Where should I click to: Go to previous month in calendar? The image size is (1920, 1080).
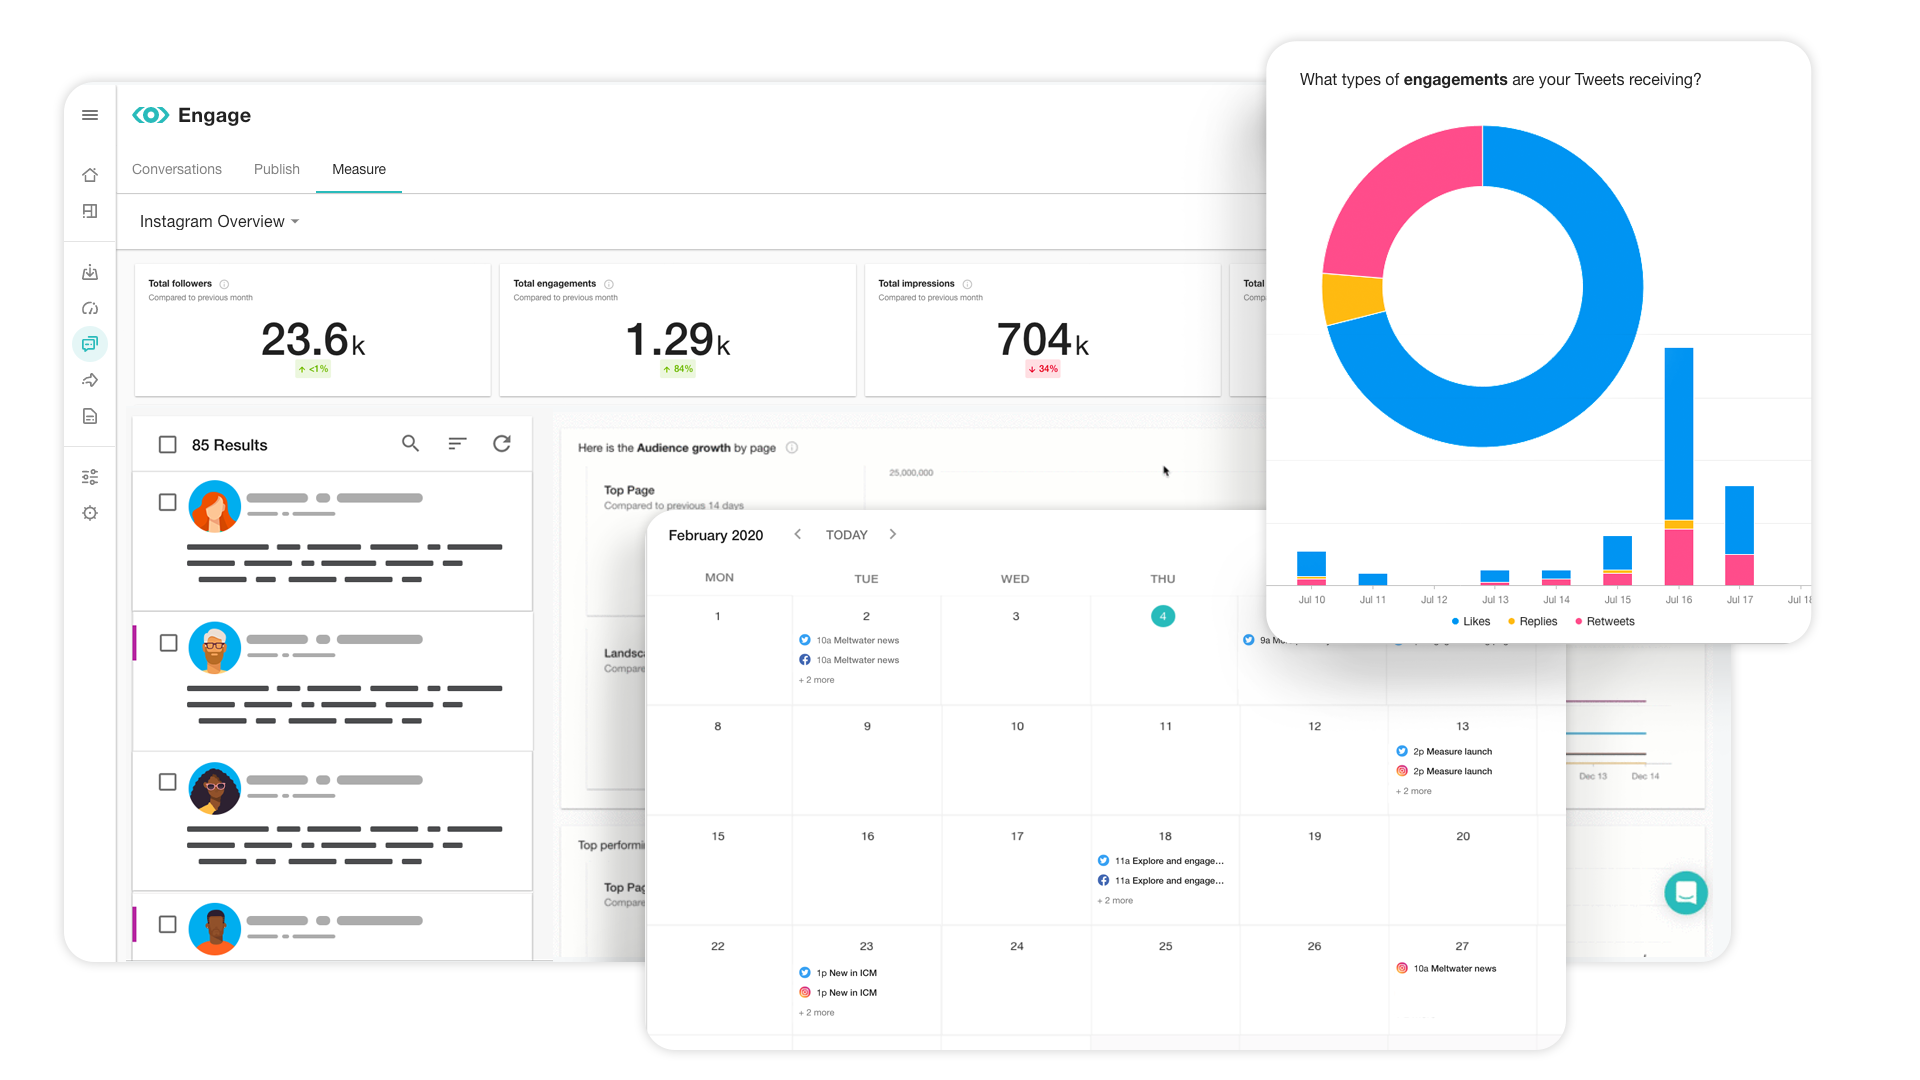(x=797, y=534)
